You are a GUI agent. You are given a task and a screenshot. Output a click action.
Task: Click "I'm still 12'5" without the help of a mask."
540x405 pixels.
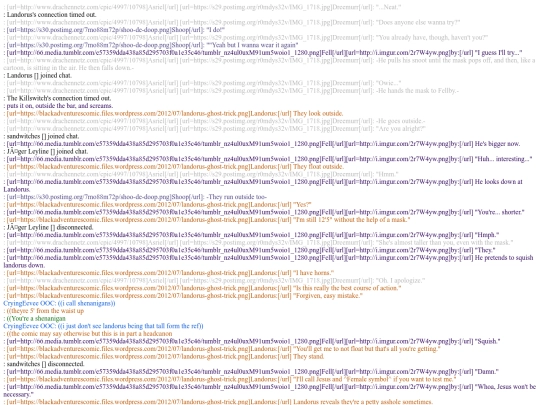tap(351, 219)
